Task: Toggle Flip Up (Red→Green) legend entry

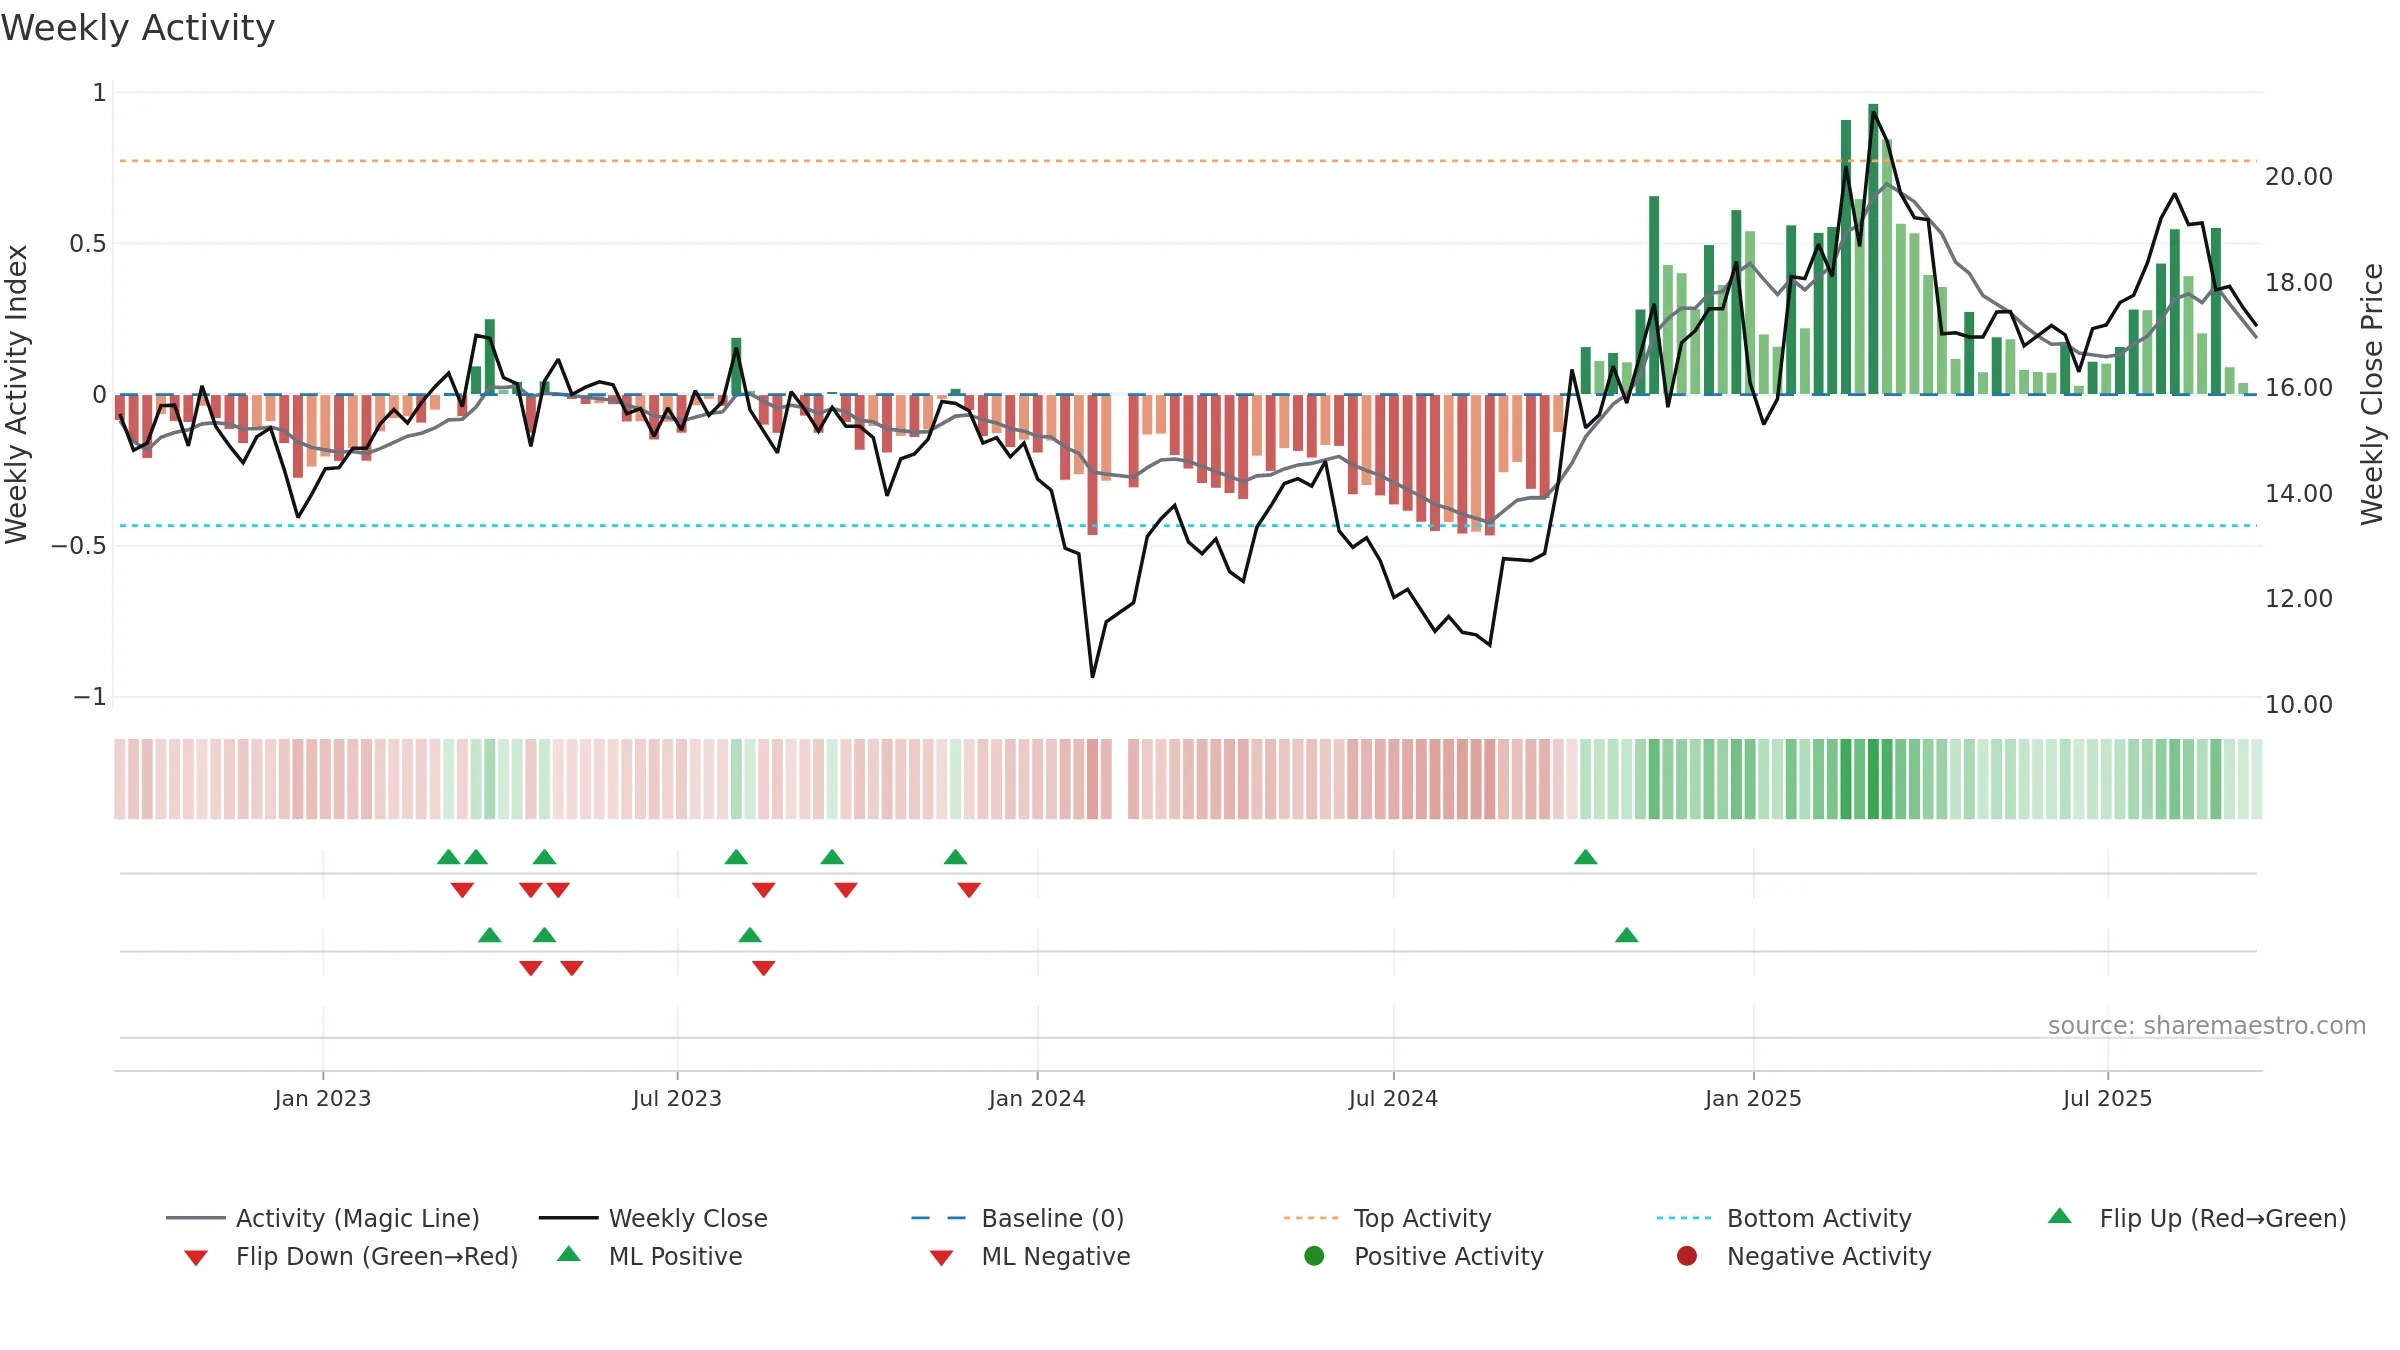Action: [x=2197, y=1218]
